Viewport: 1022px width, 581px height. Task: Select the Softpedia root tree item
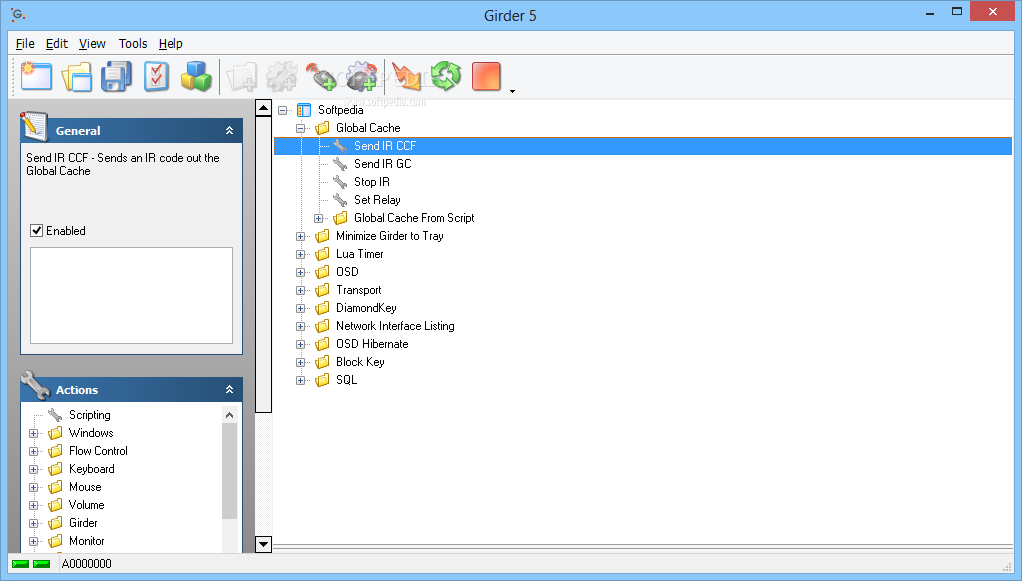click(x=340, y=110)
